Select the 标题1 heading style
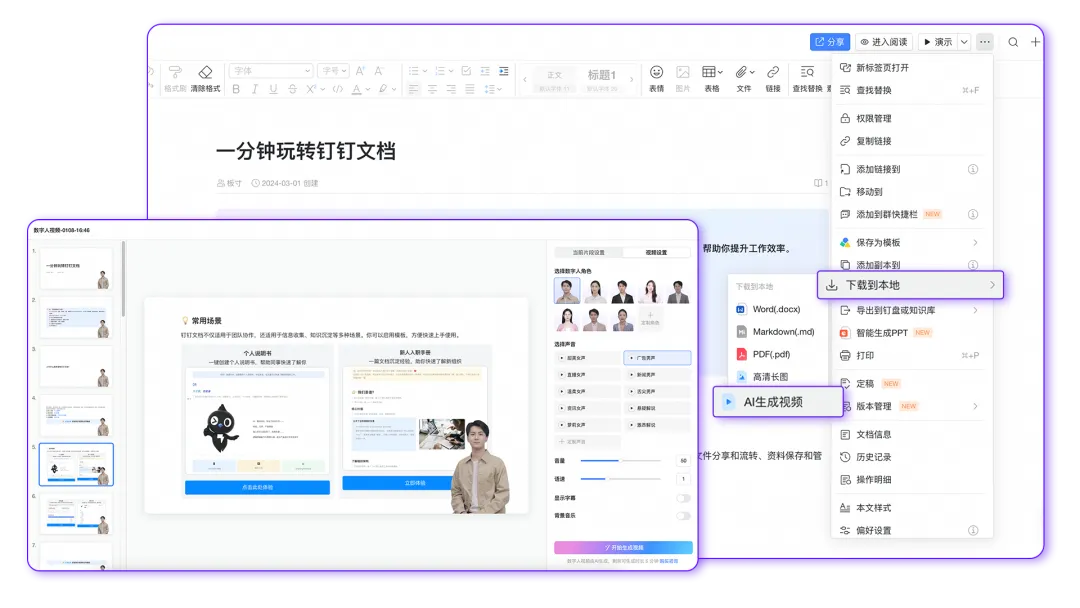Image resolution: width=1080 pixels, height=608 pixels. pos(601,79)
